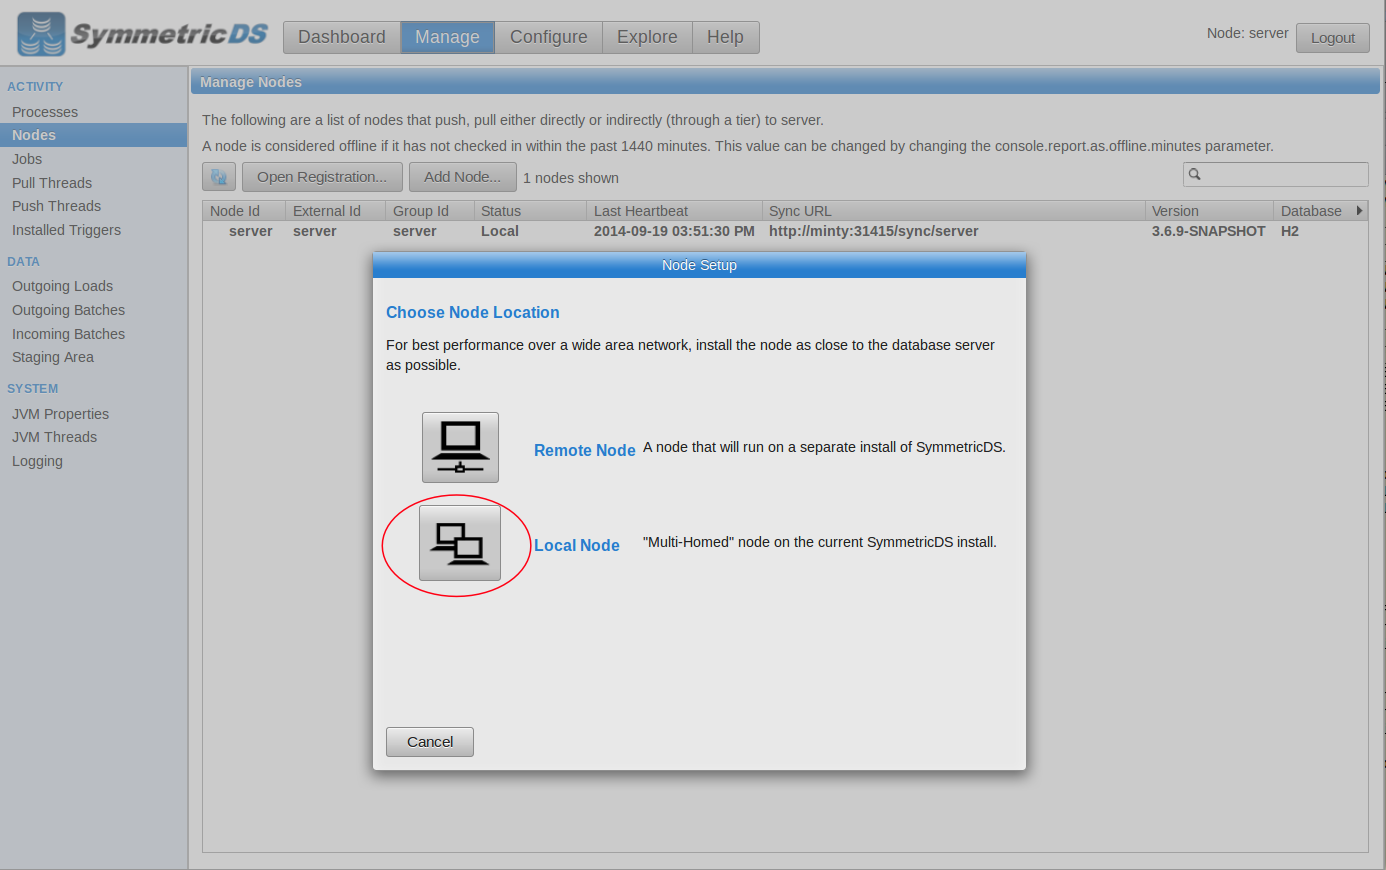The width and height of the screenshot is (1386, 870).
Task: Open Incoming Batches in the sidebar
Action: point(68,334)
